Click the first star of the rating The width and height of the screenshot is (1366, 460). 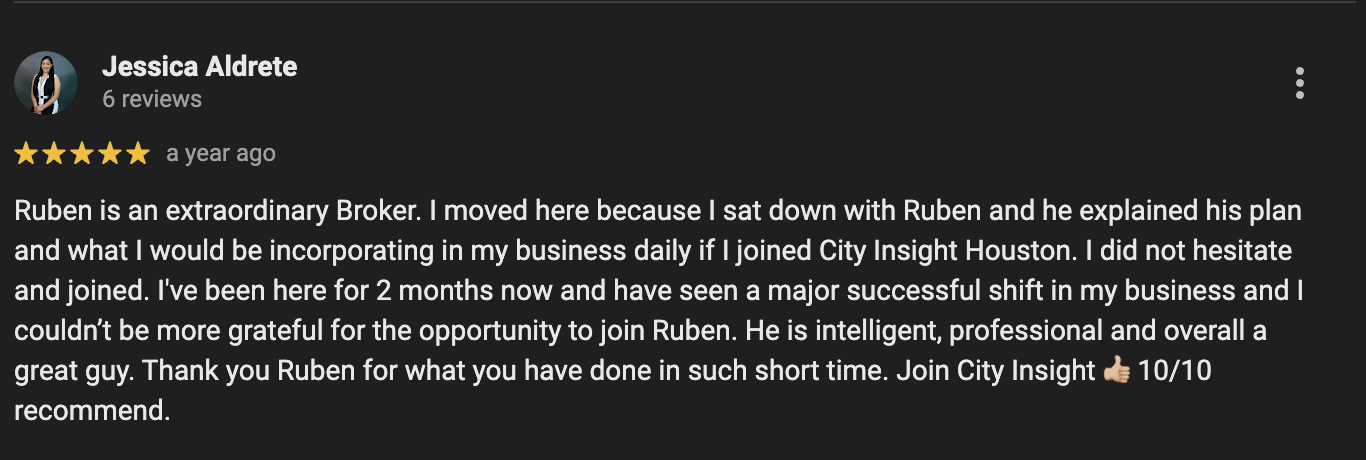[26, 154]
